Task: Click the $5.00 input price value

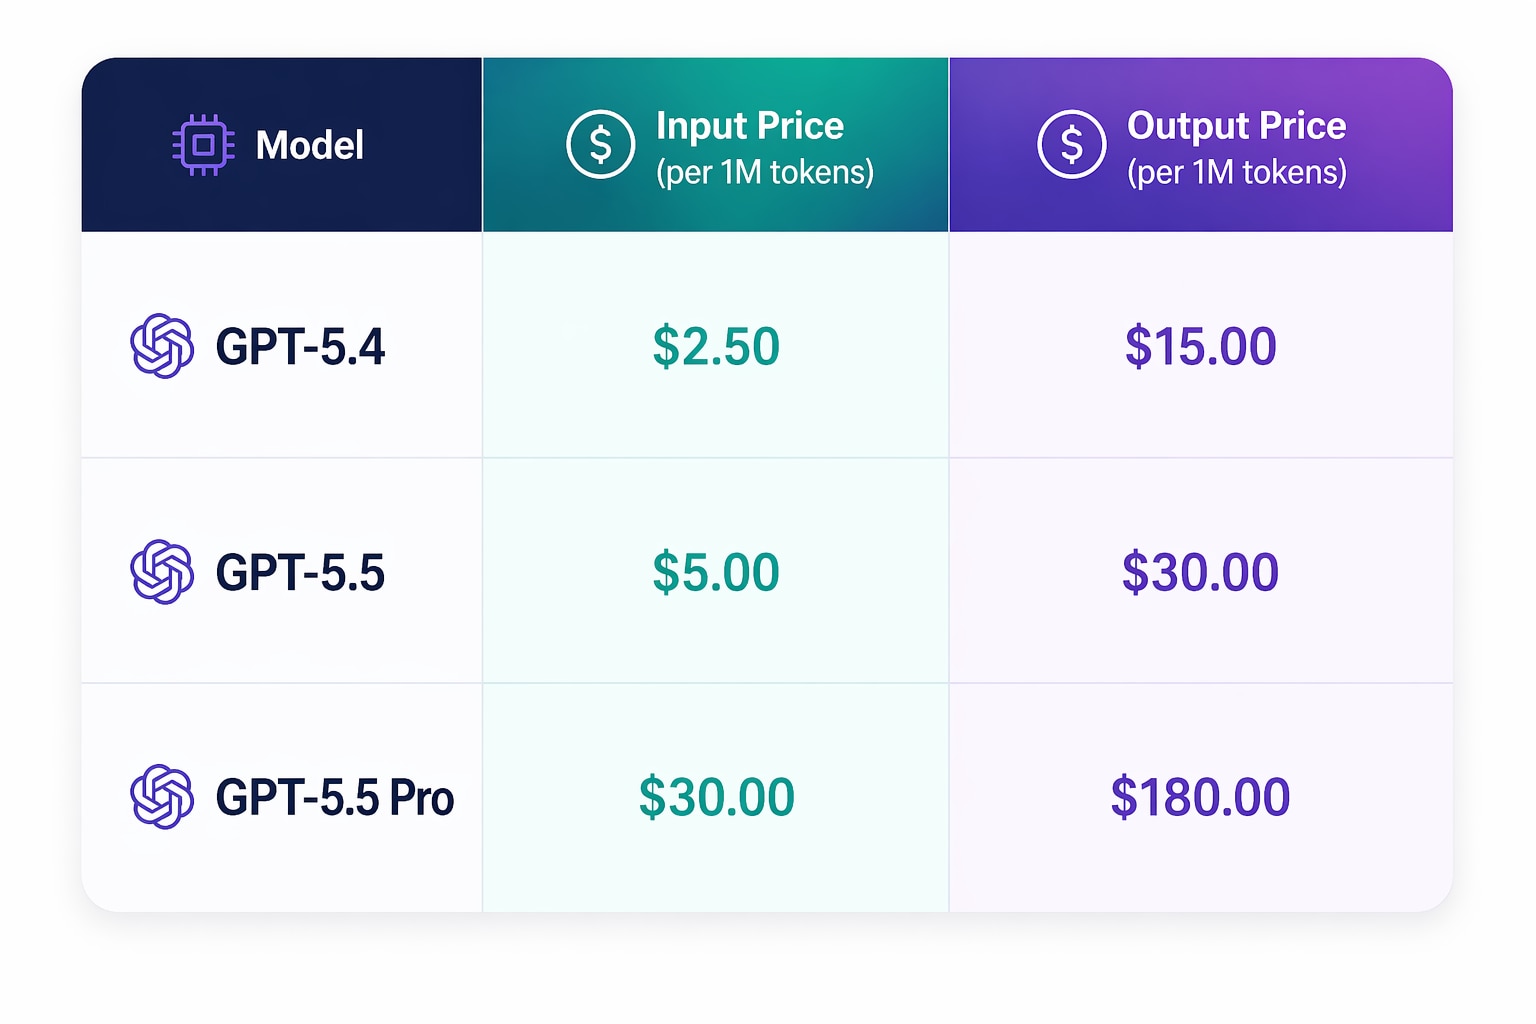Action: (716, 573)
